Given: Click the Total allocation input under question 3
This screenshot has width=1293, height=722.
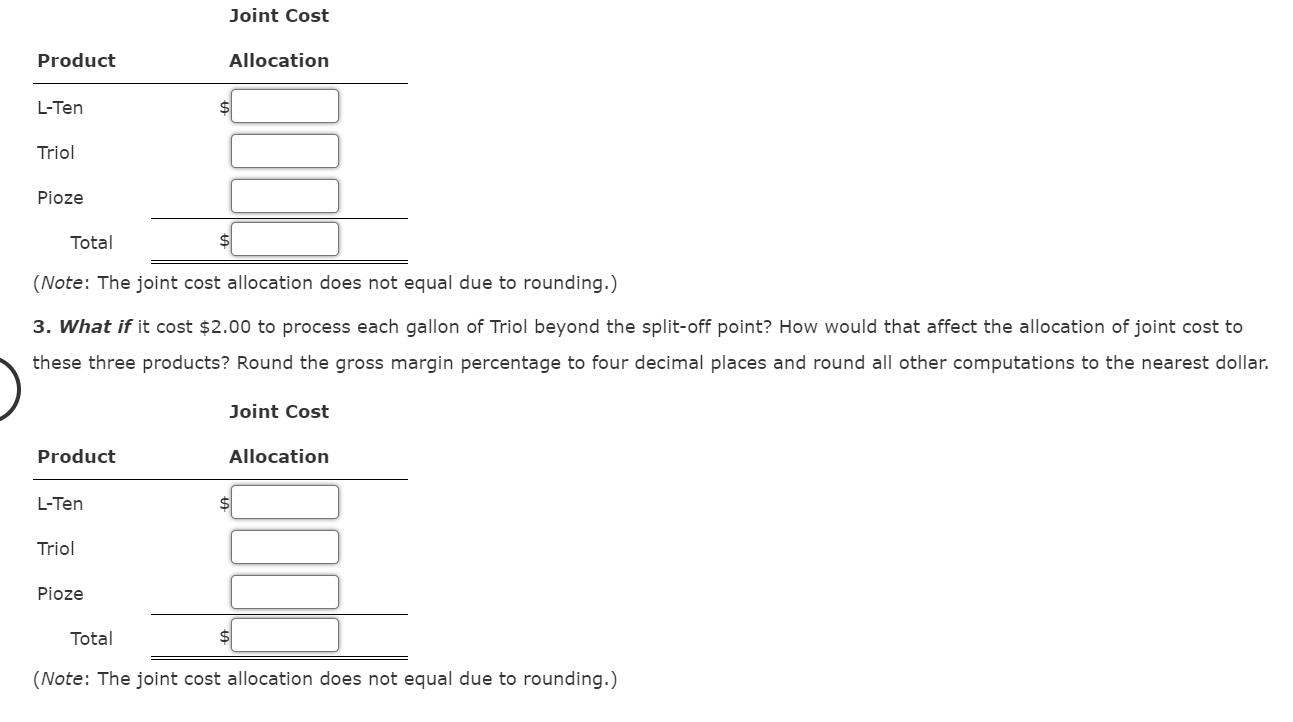Looking at the screenshot, I should coord(284,635).
